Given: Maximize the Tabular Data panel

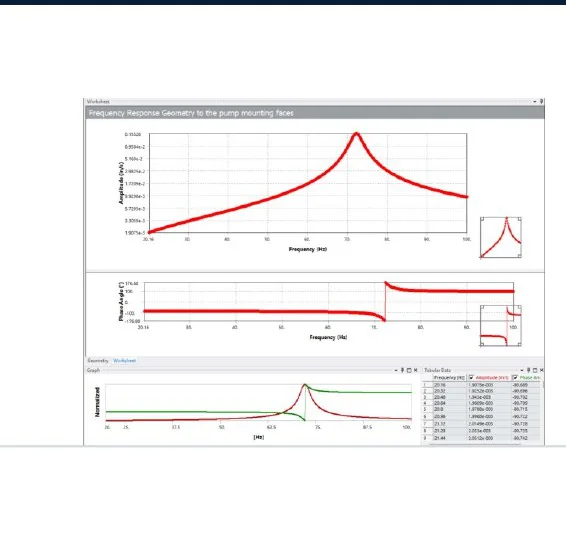Looking at the screenshot, I should [535, 370].
